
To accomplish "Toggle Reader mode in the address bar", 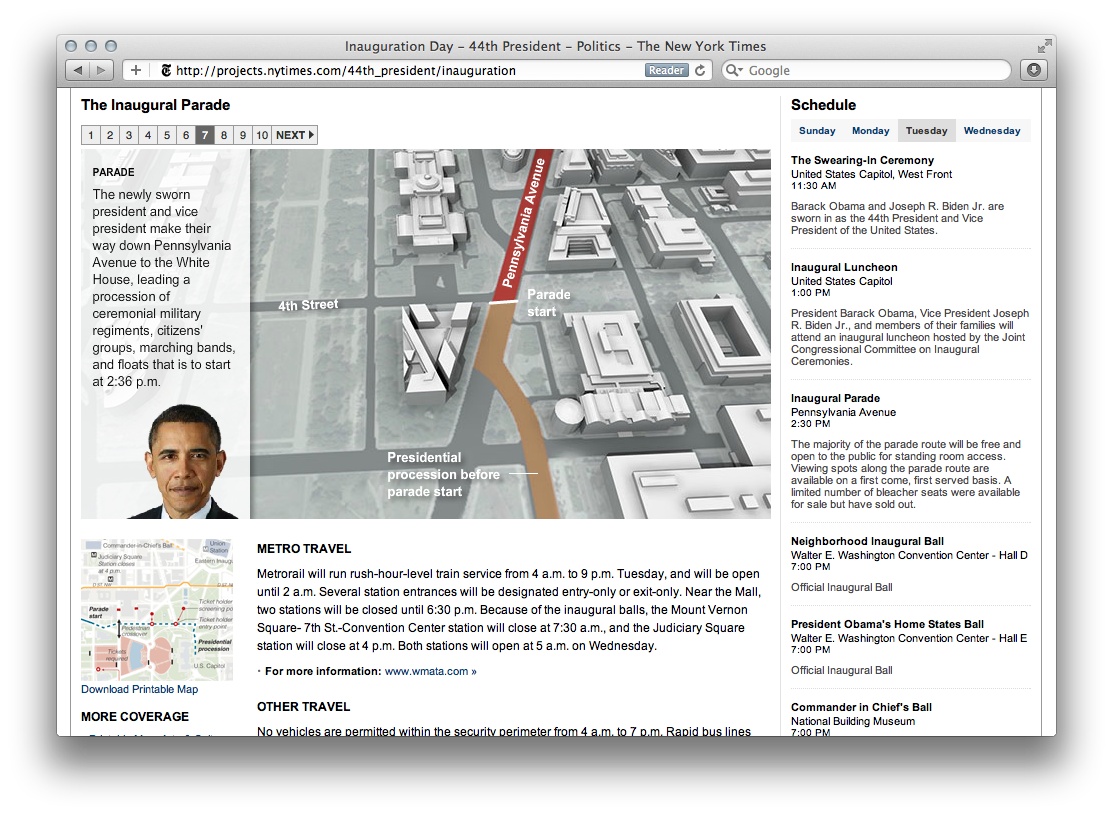I will click(x=665, y=70).
